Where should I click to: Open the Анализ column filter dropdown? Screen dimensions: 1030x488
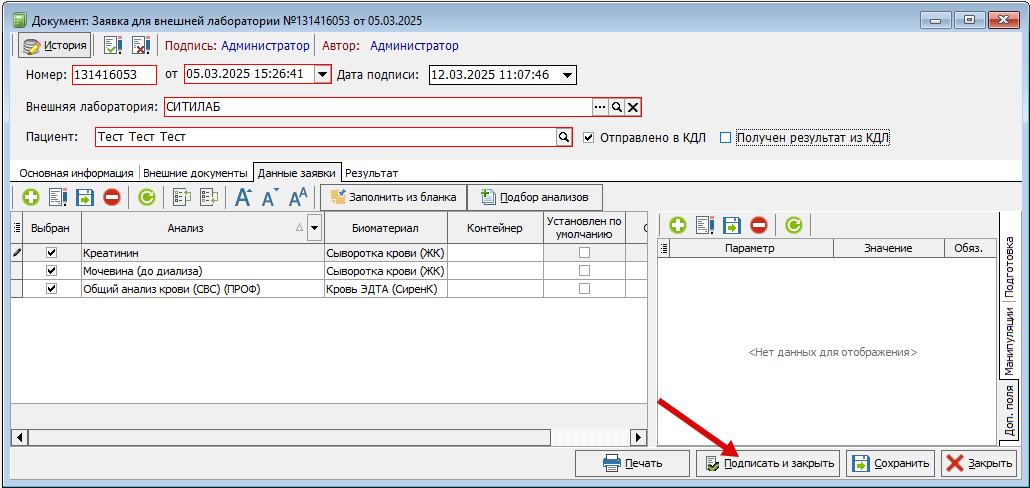pyautogui.click(x=315, y=229)
